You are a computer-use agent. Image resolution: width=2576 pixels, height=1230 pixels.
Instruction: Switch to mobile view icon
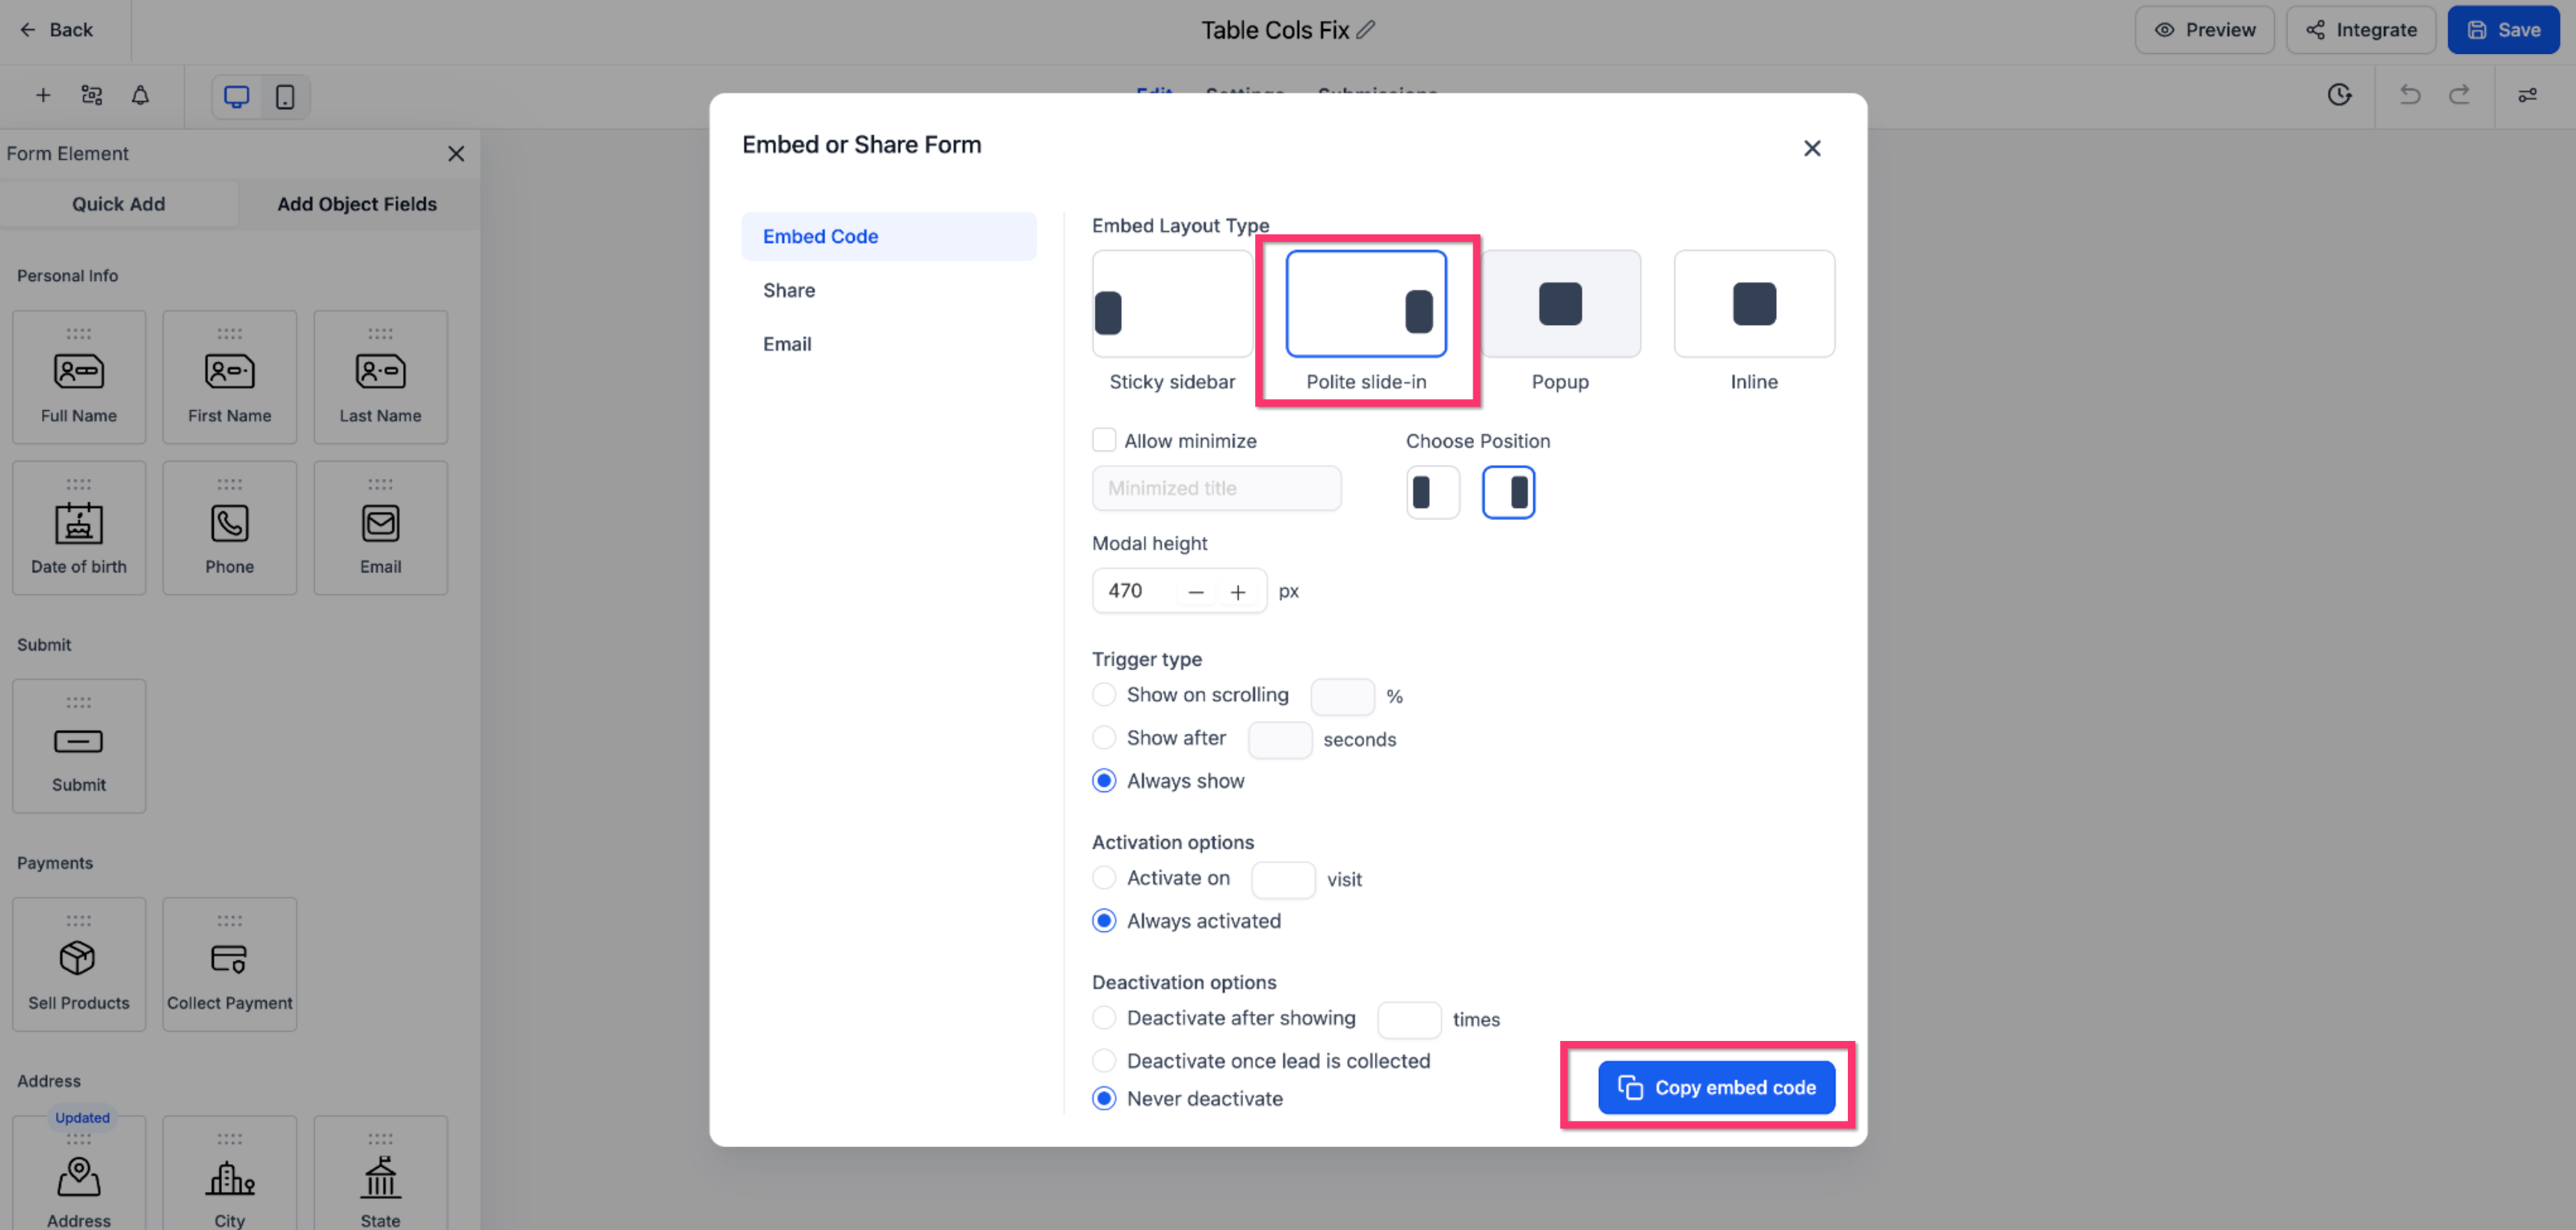point(285,97)
